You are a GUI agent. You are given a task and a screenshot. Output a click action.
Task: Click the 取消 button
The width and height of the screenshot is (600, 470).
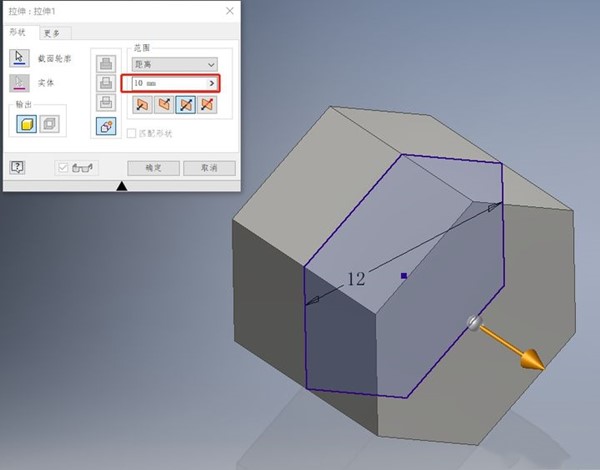[x=209, y=168]
